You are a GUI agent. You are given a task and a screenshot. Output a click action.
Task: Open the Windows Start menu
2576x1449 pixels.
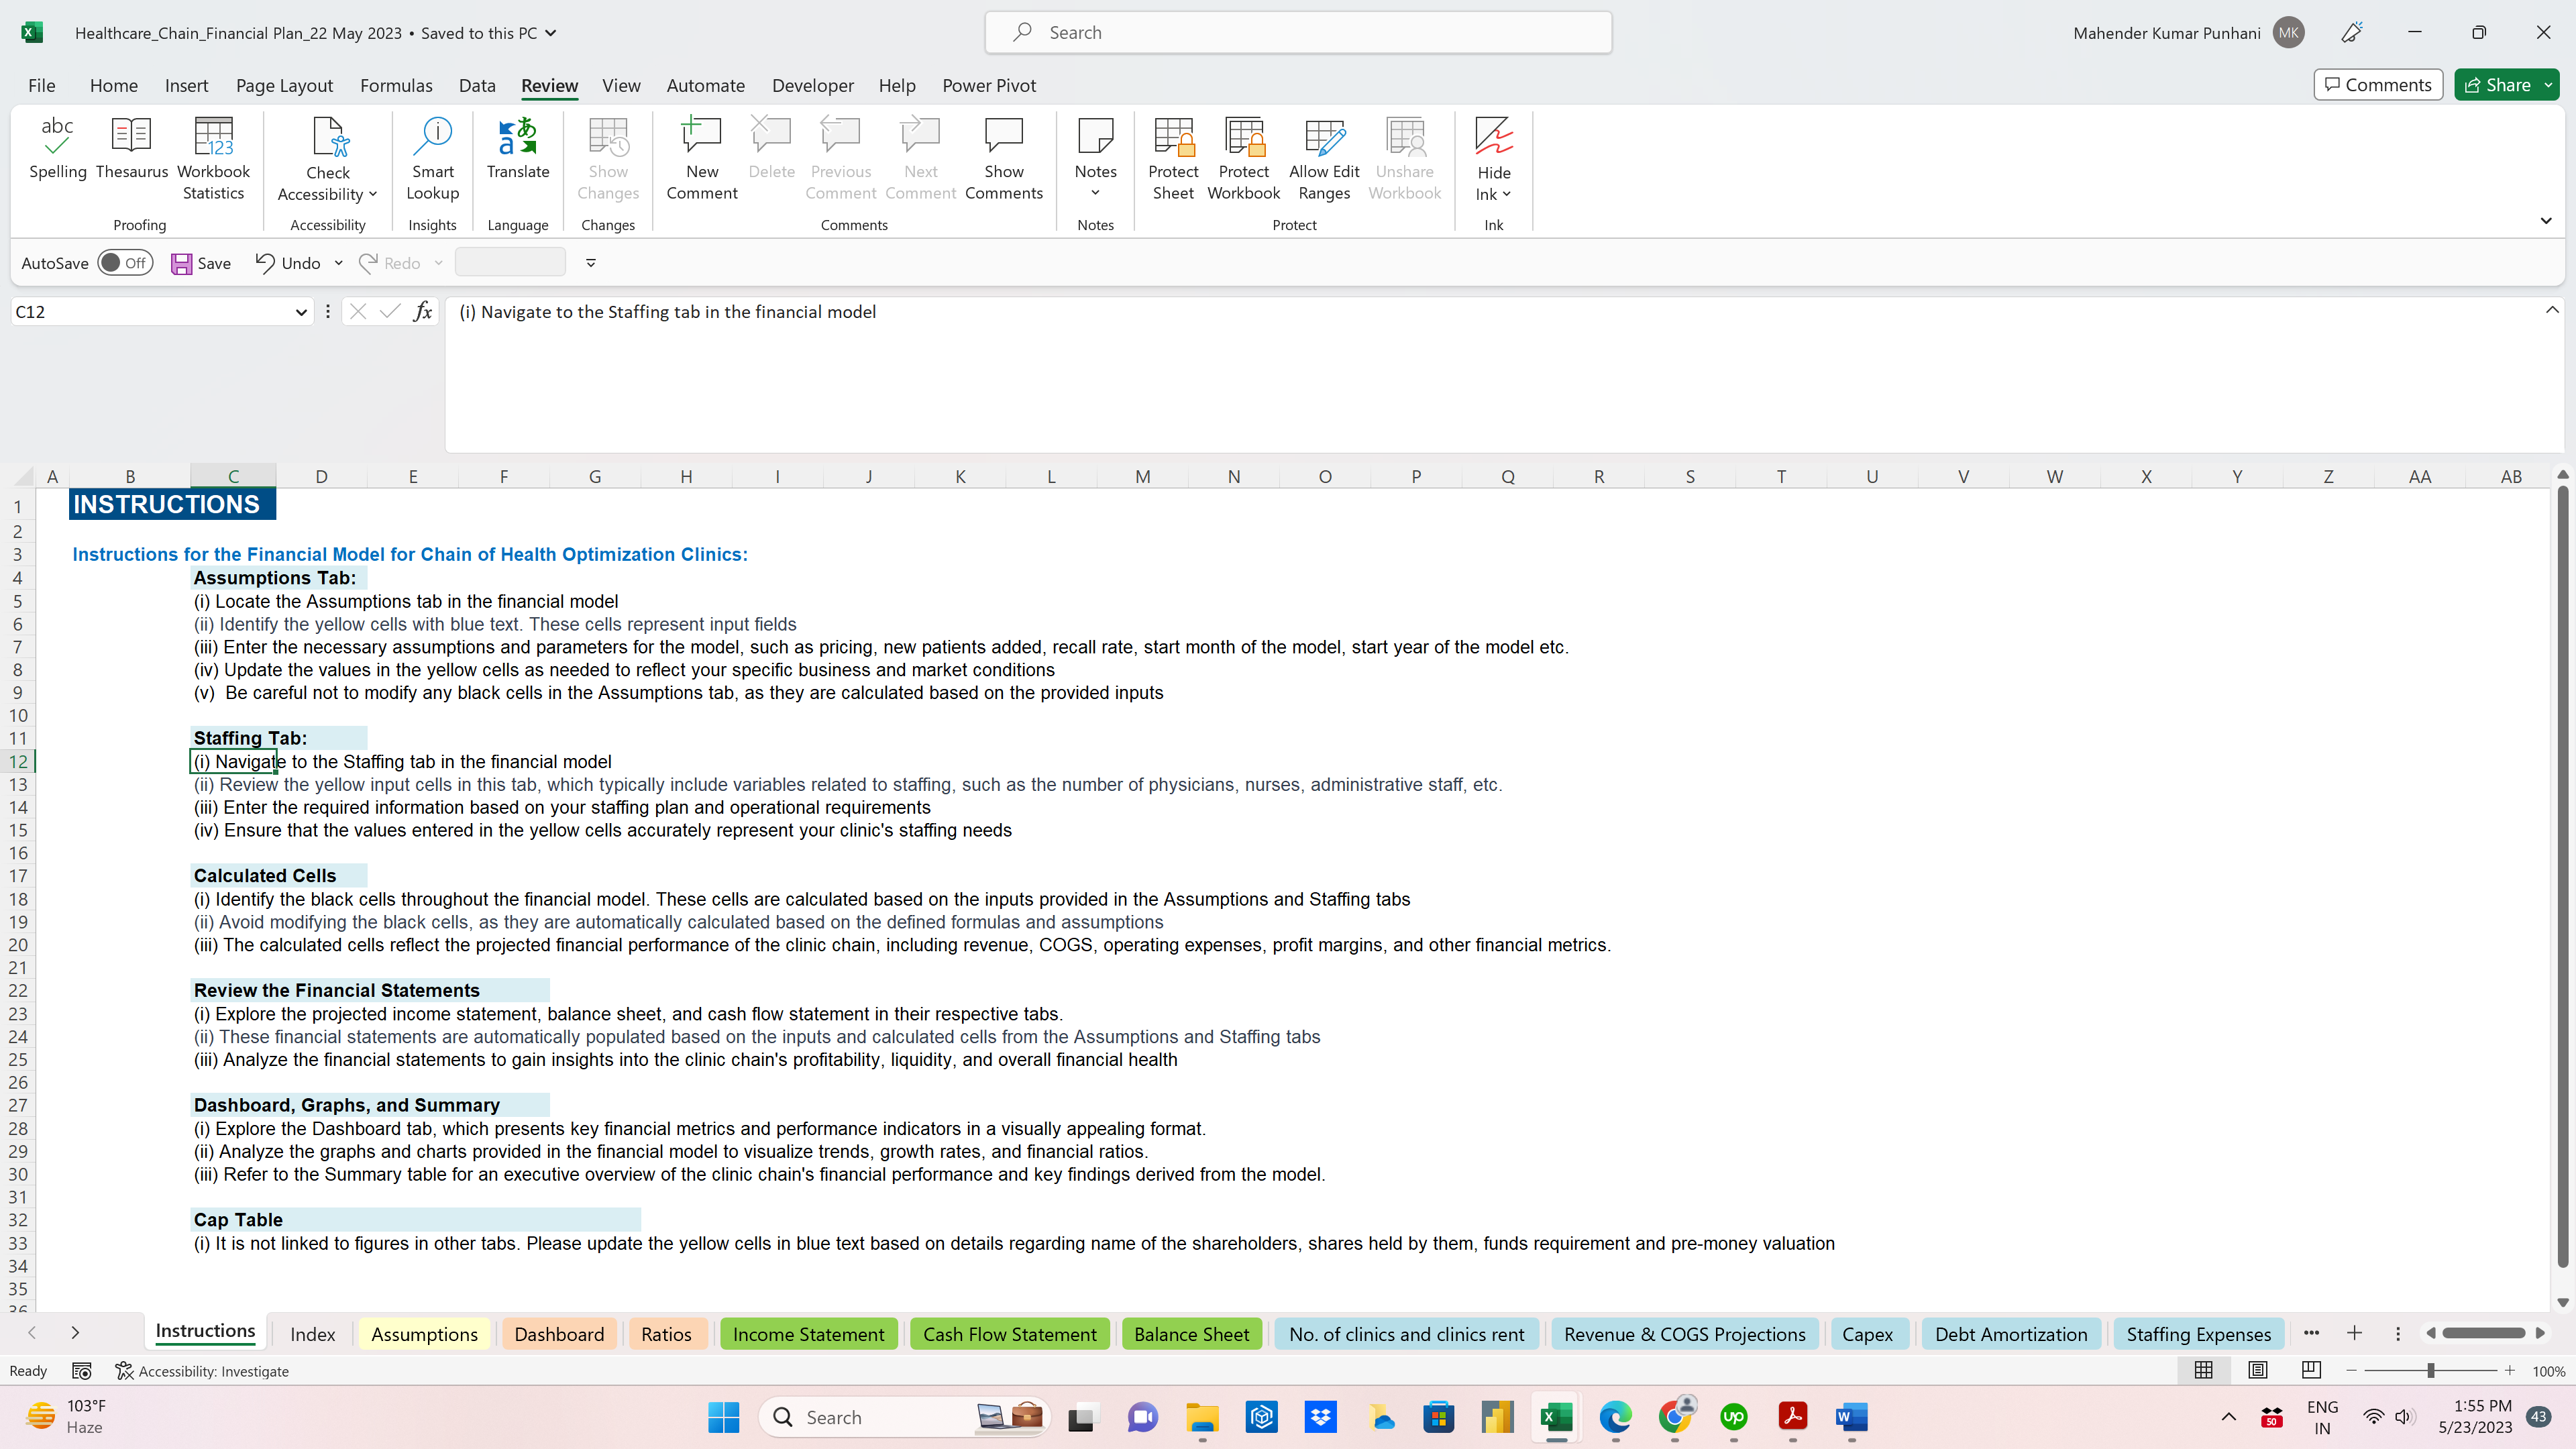[x=723, y=1417]
